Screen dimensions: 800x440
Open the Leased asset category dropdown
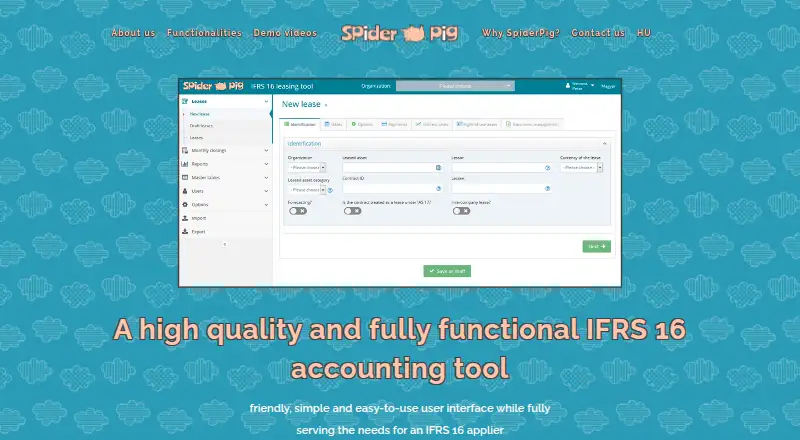pos(307,190)
